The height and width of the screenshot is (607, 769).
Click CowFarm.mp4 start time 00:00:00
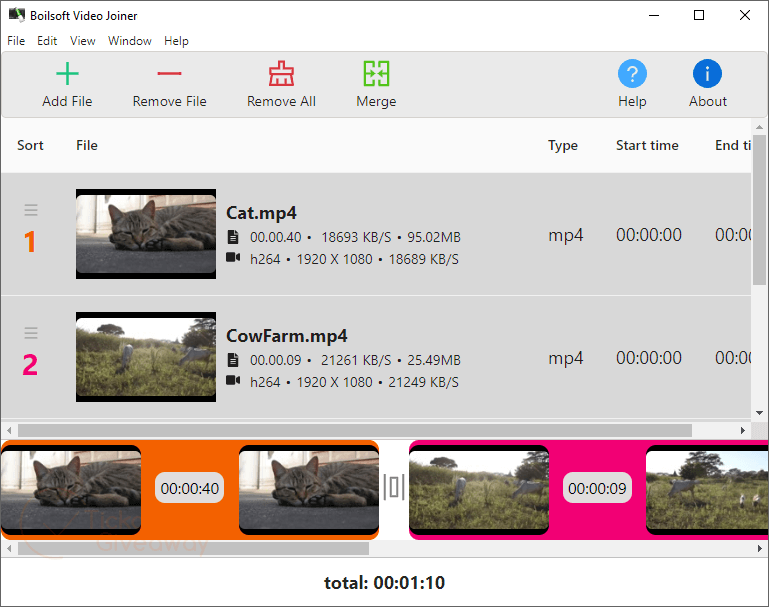click(649, 358)
